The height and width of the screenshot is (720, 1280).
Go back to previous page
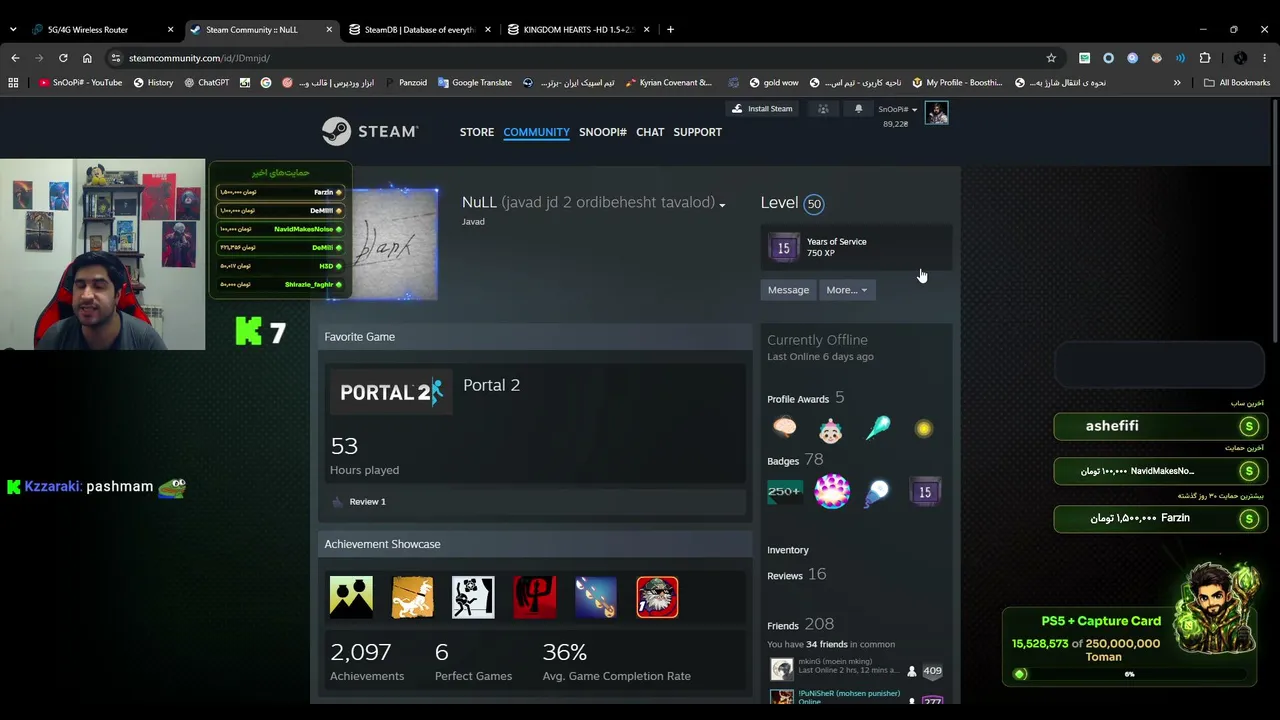pyautogui.click(x=15, y=58)
